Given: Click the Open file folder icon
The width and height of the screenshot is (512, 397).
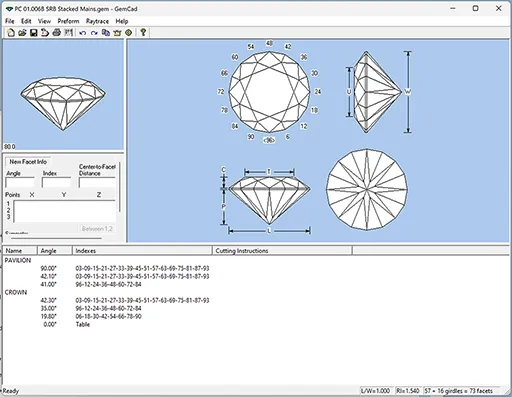Looking at the screenshot, I should tap(22, 33).
